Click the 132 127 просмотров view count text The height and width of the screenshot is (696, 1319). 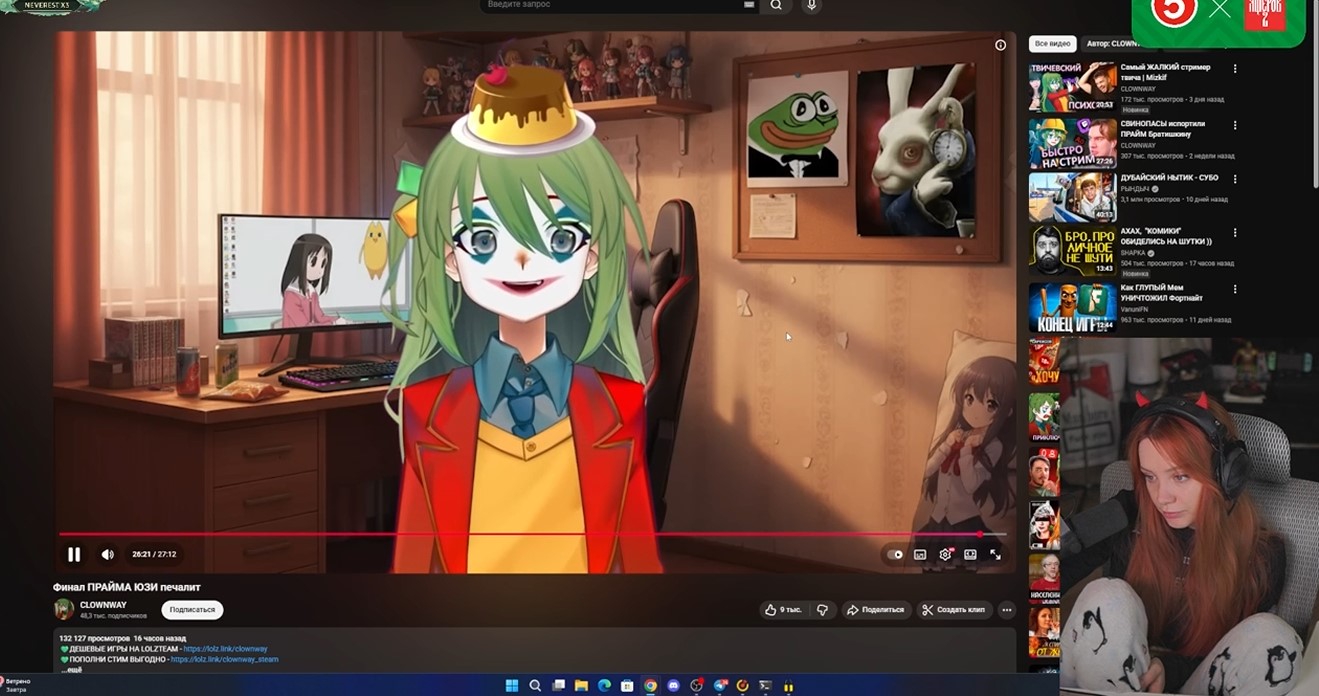click(x=93, y=638)
